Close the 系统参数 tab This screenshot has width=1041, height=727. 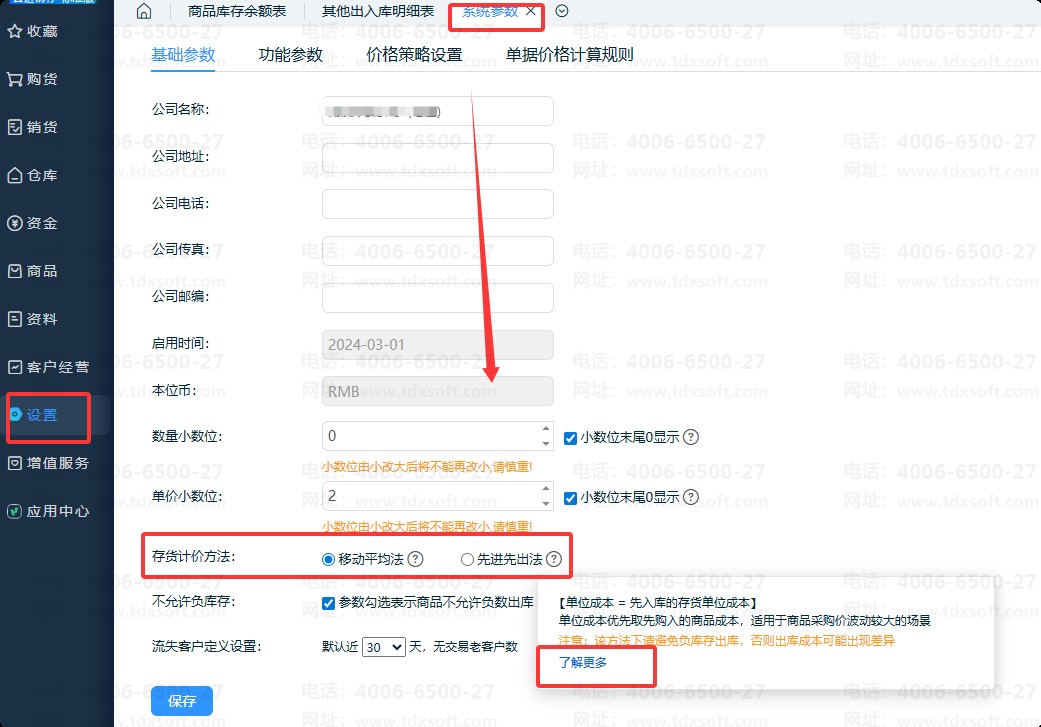(531, 12)
